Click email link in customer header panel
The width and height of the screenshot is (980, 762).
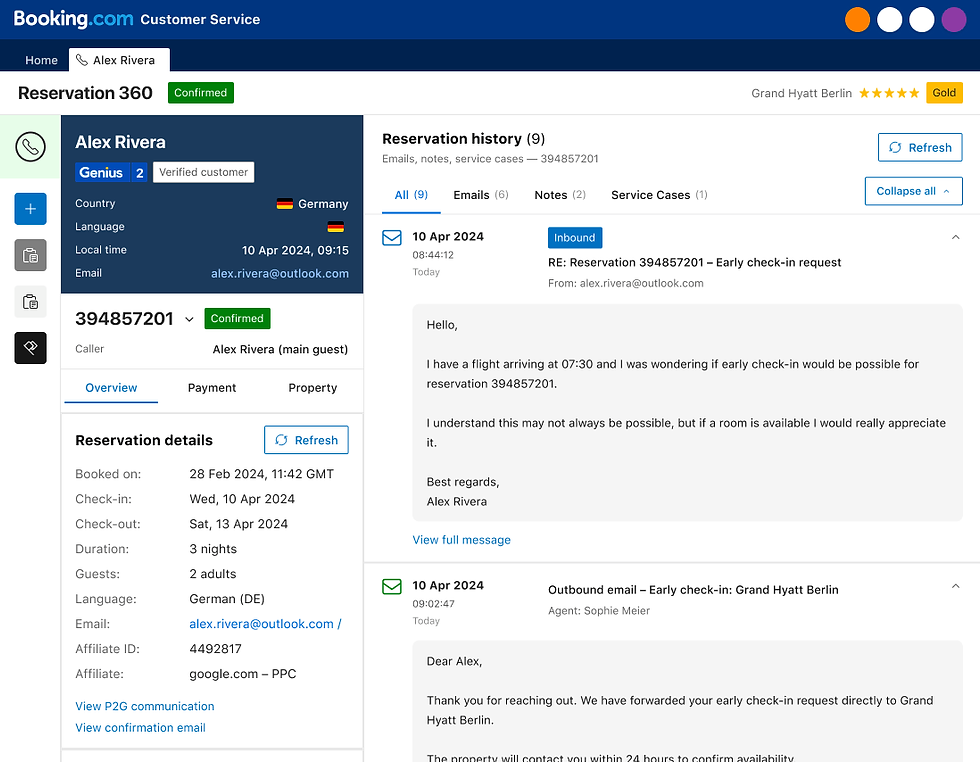[279, 273]
